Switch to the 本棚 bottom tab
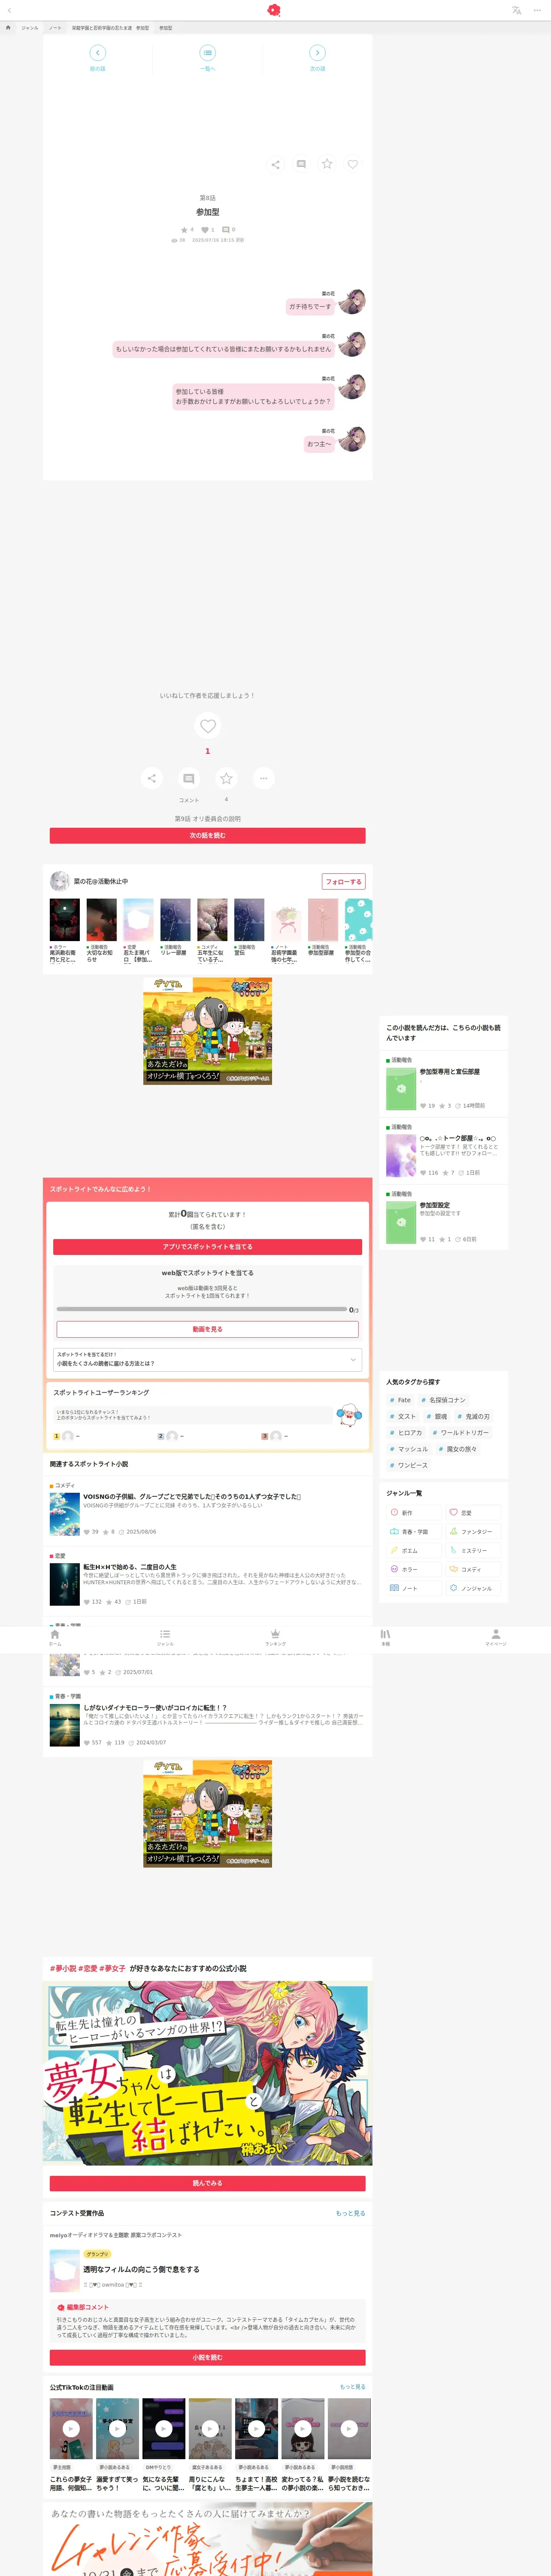 coord(385,1638)
